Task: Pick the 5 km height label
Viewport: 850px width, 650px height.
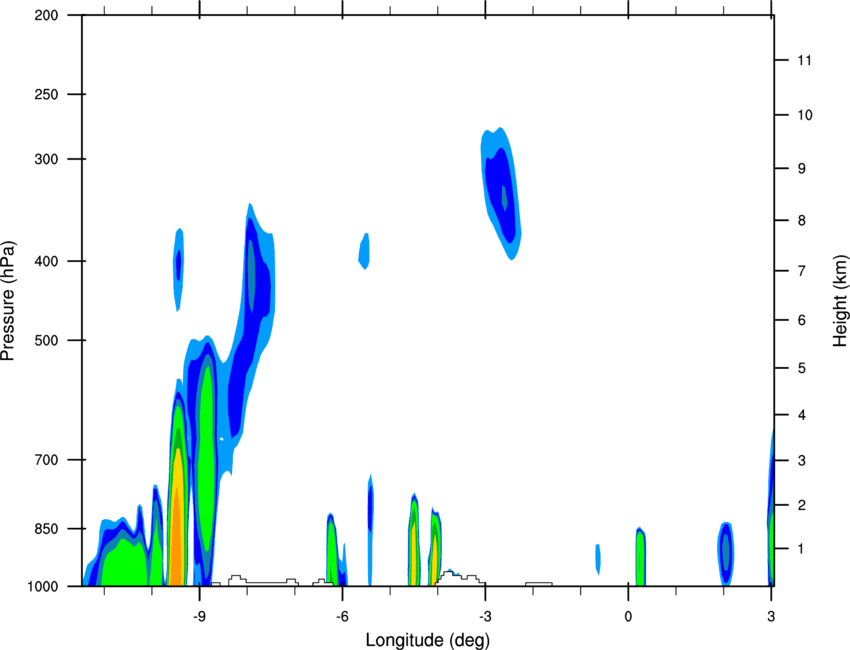Action: click(x=801, y=369)
